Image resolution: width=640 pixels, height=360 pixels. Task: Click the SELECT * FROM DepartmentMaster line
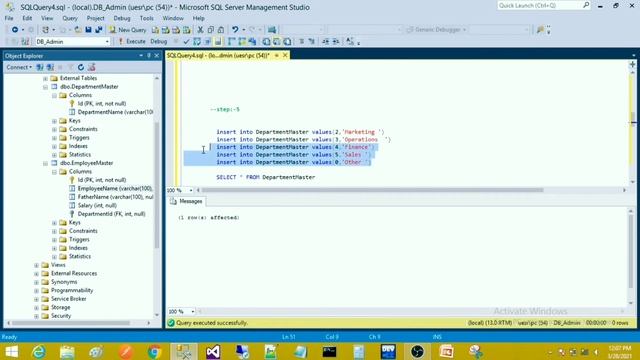point(266,177)
